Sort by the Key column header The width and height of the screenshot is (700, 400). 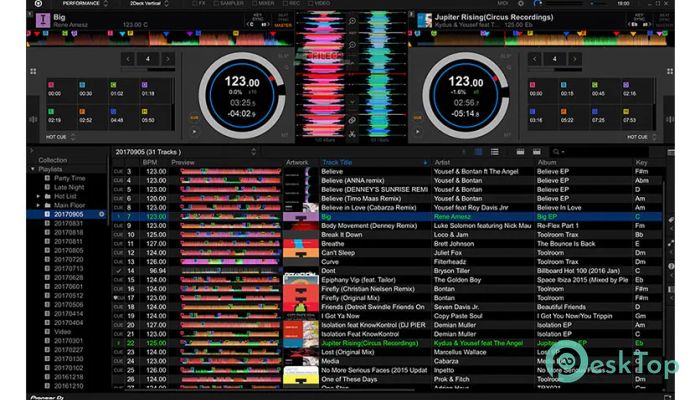coord(642,162)
